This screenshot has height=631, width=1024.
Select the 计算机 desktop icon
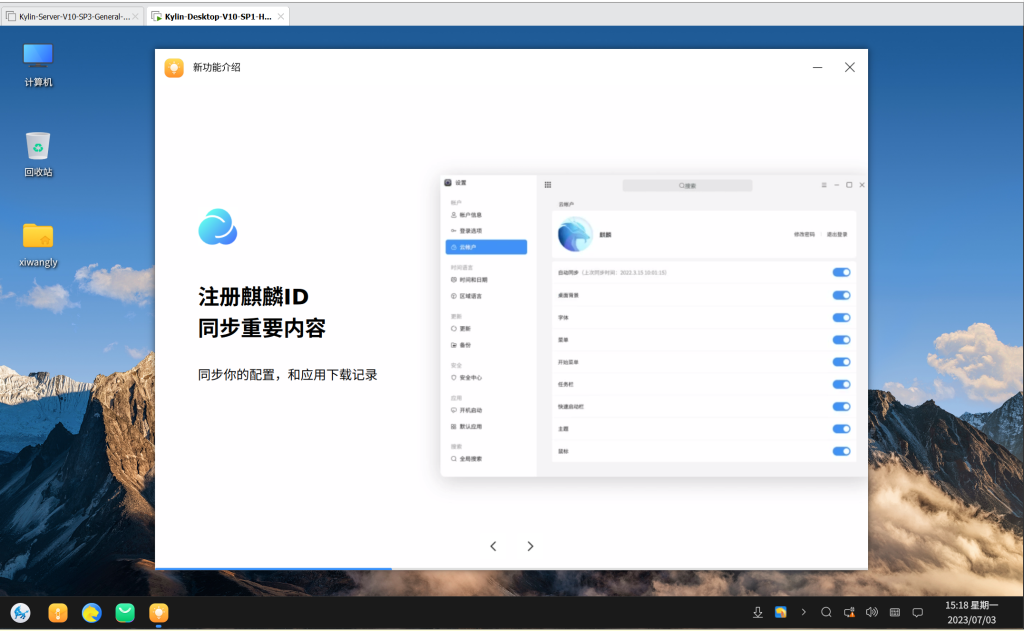point(38,65)
